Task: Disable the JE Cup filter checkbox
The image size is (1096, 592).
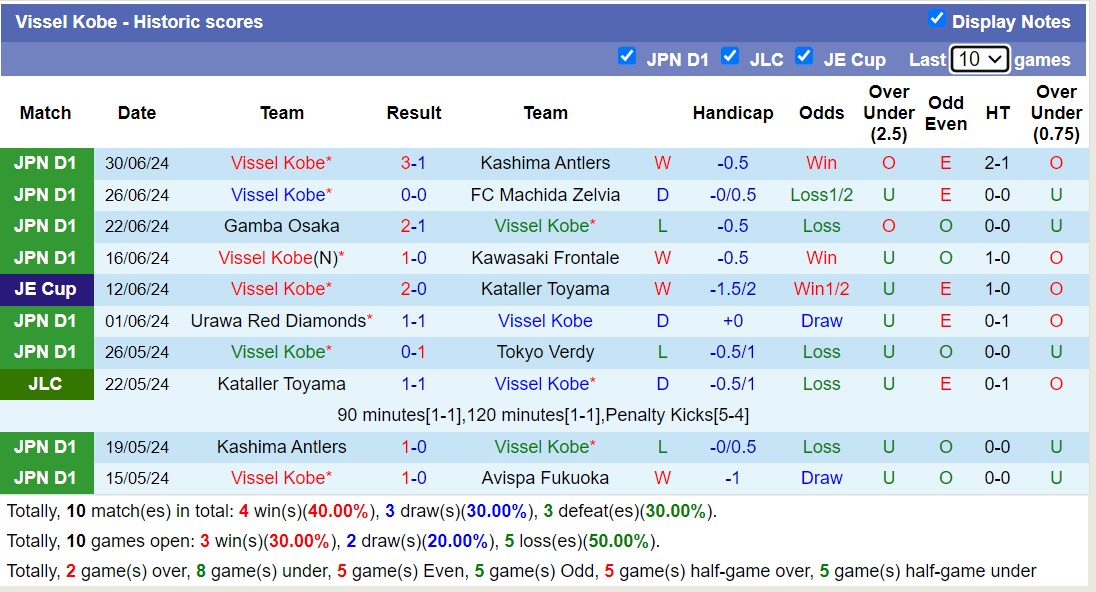Action: coord(804,56)
